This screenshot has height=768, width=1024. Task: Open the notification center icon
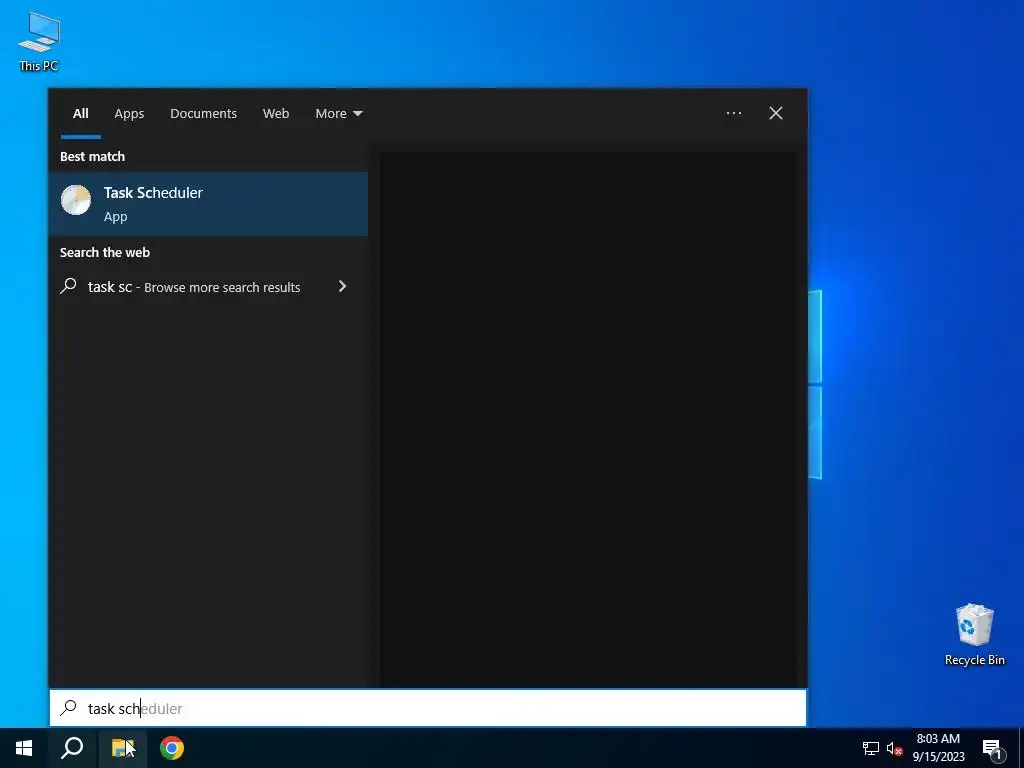click(992, 748)
